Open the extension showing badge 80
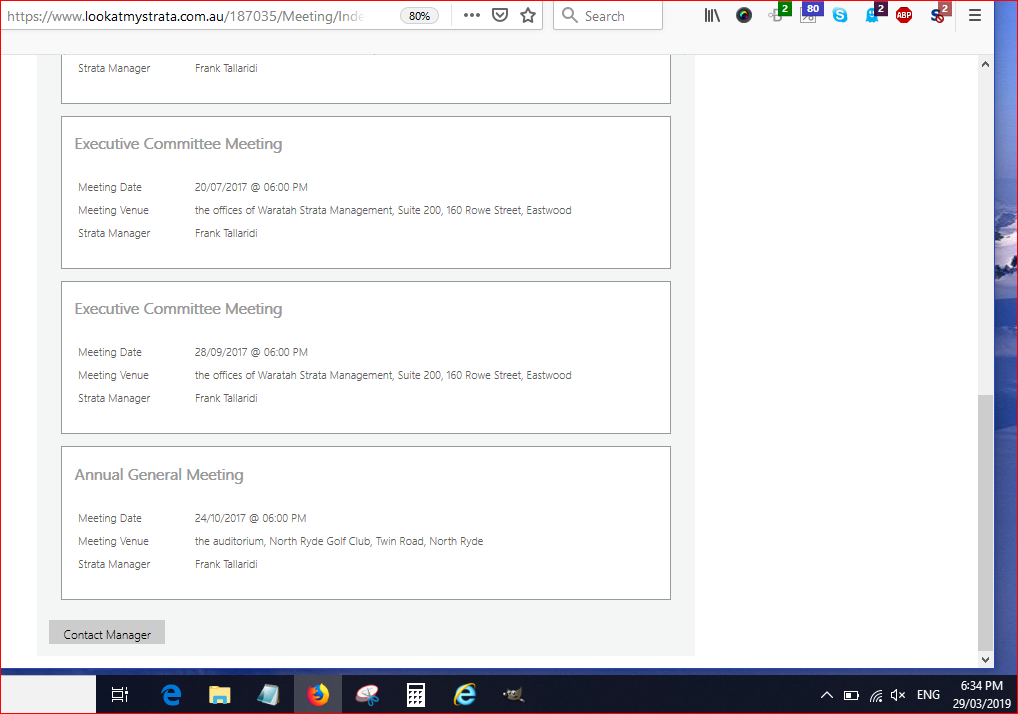The image size is (1018, 714). tap(810, 13)
